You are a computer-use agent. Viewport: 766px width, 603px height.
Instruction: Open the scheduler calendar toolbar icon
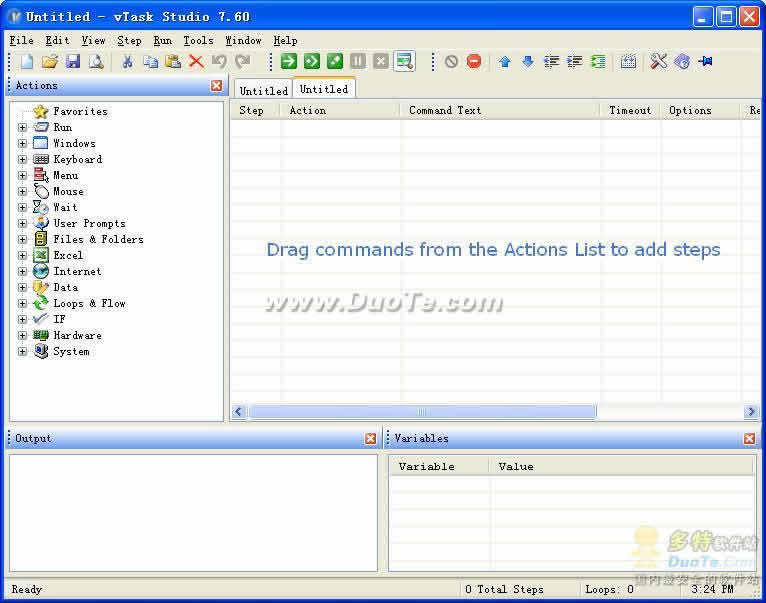[628, 62]
